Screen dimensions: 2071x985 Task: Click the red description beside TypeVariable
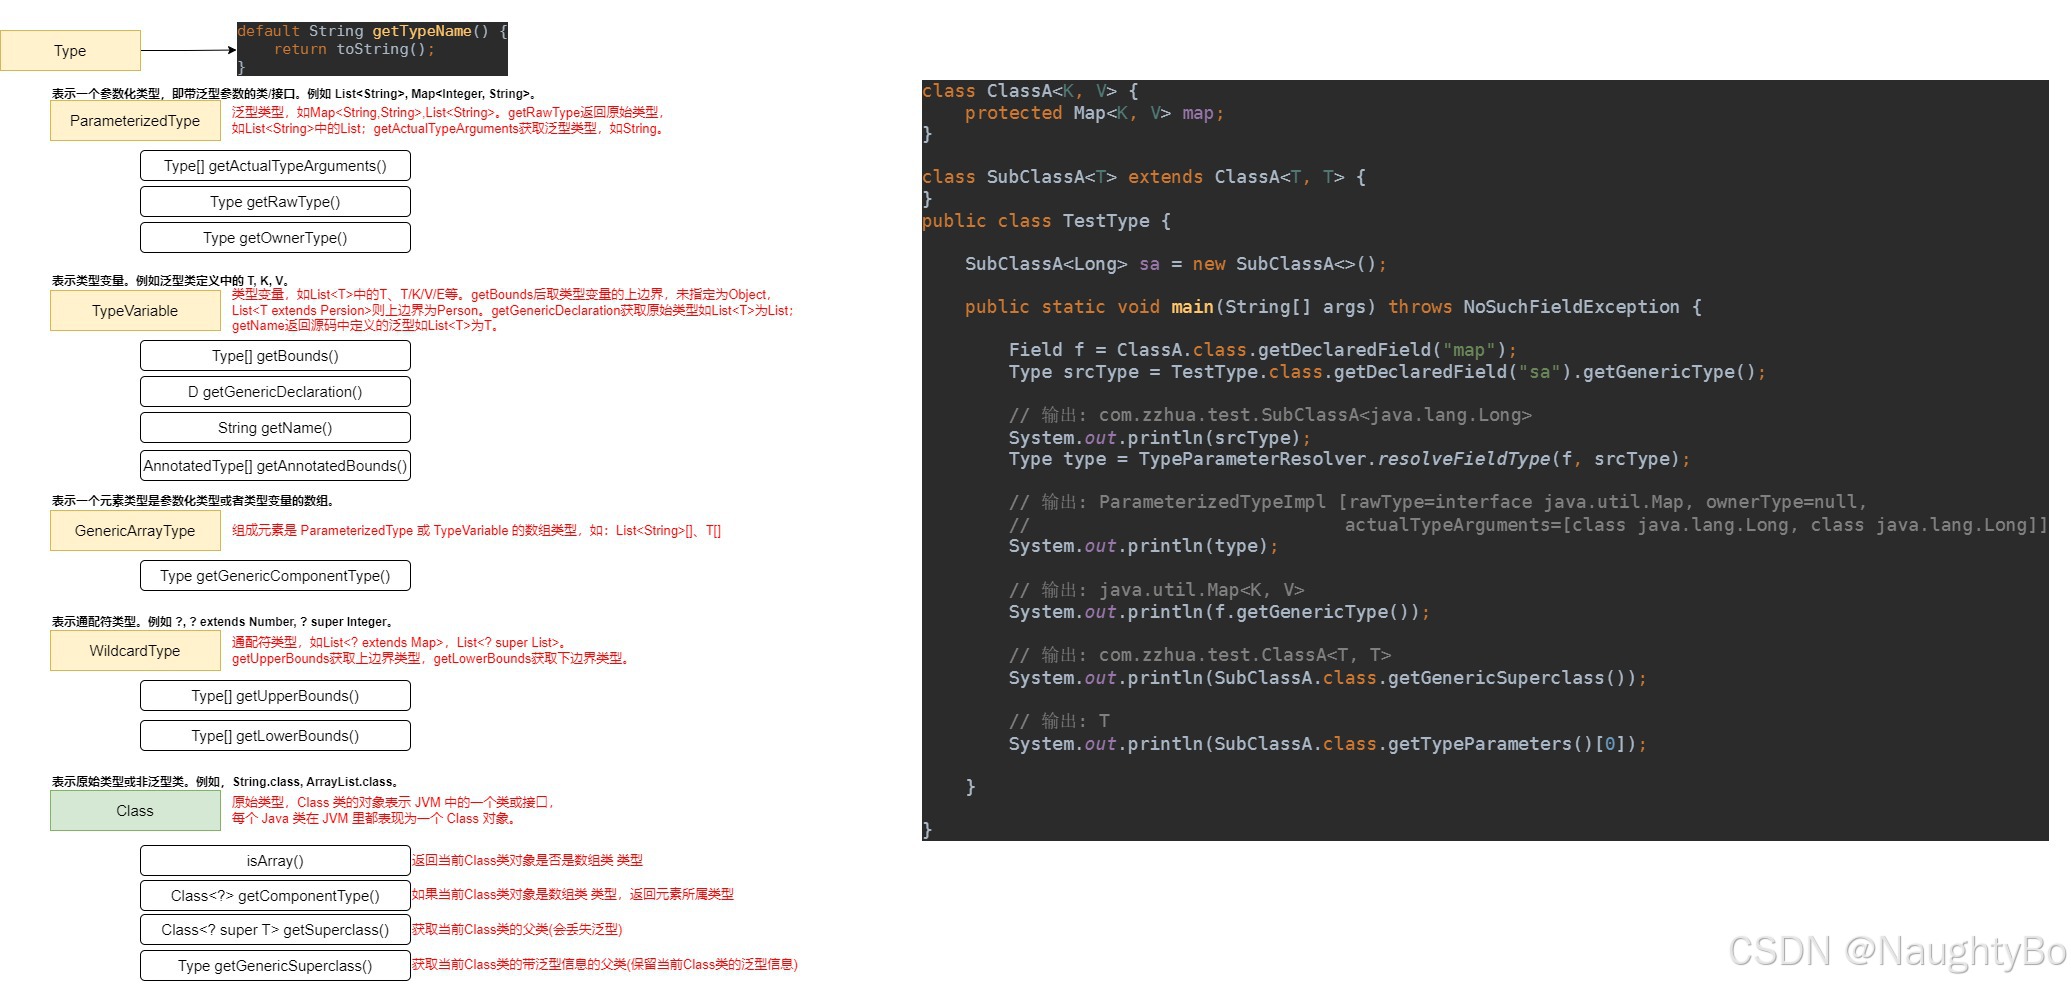pyautogui.click(x=513, y=310)
